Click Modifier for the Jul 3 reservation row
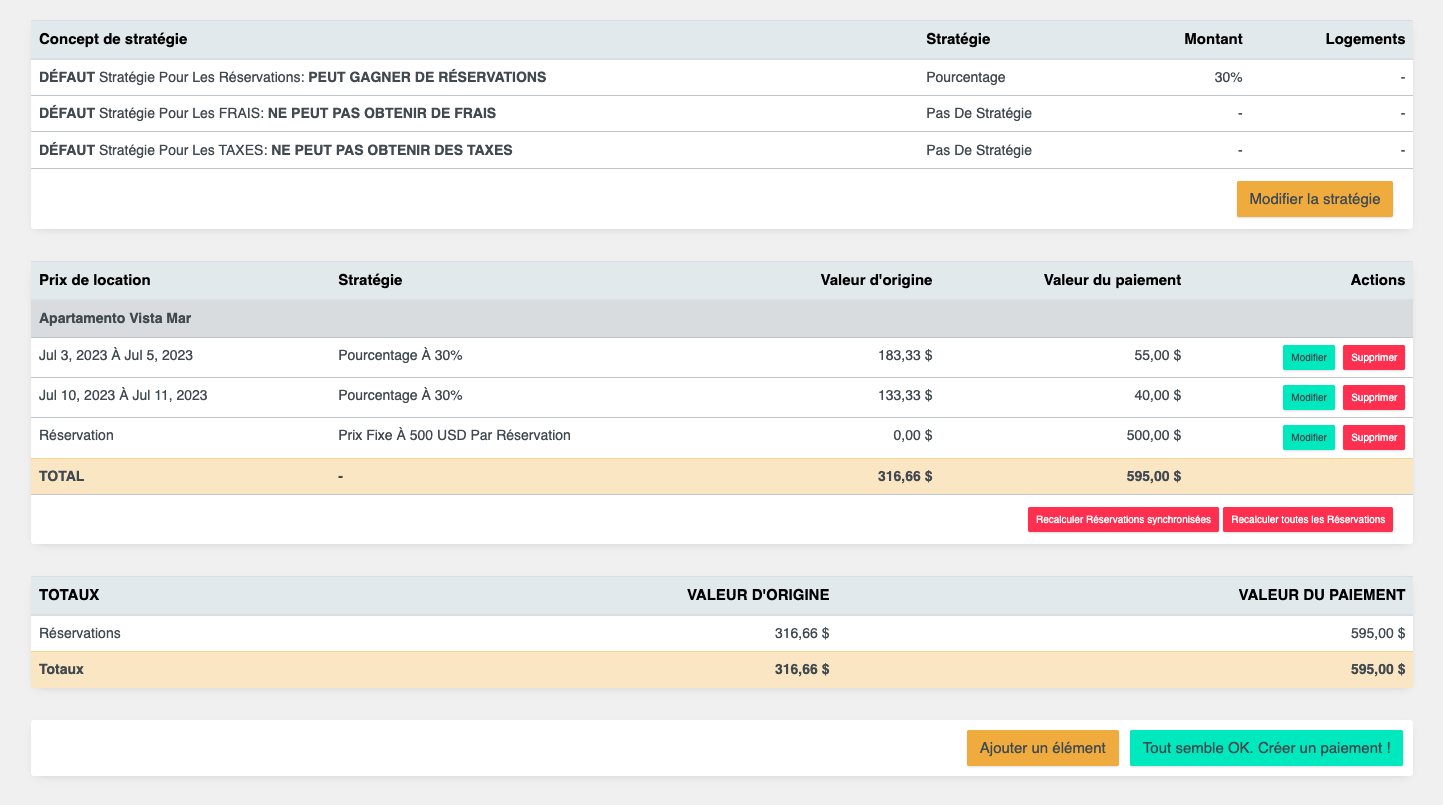The image size is (1443, 805). click(1308, 357)
